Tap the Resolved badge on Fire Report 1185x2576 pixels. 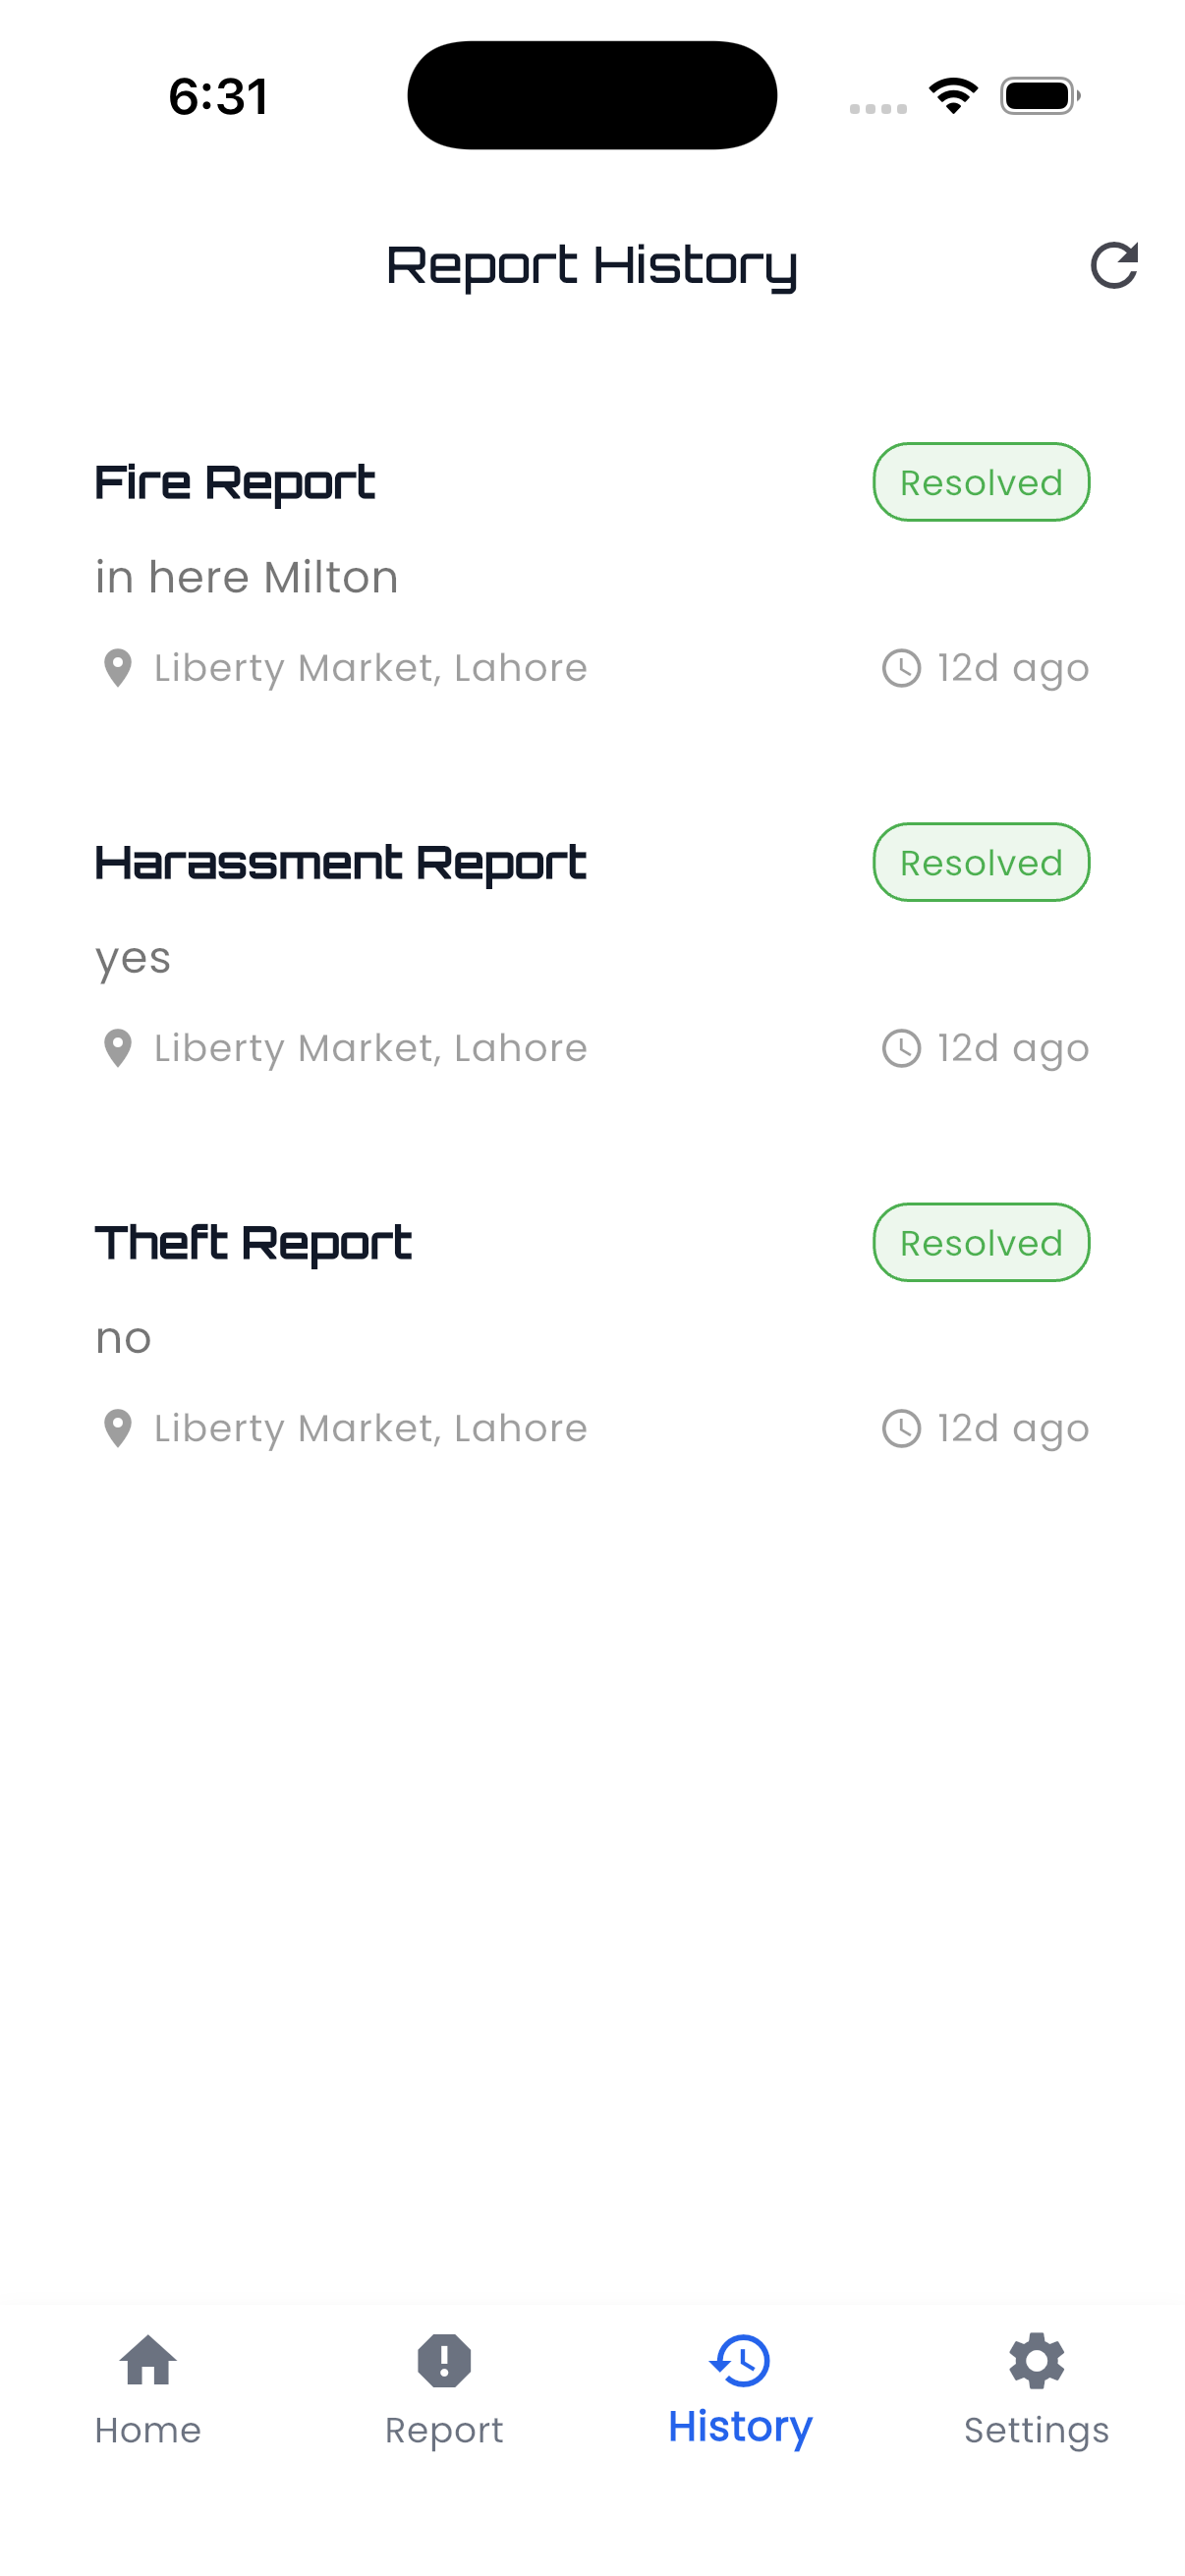click(981, 483)
